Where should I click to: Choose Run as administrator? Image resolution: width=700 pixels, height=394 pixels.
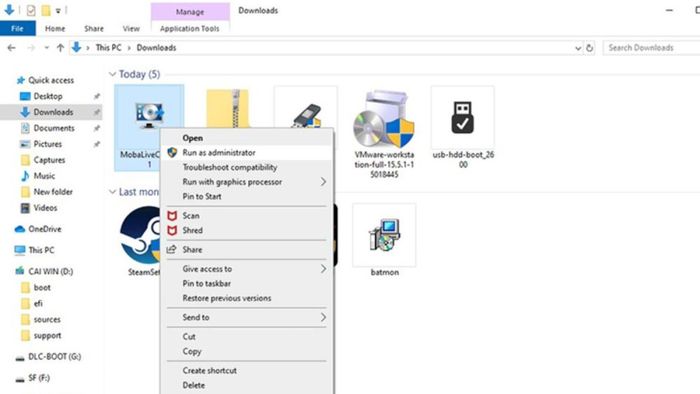[x=247, y=153]
